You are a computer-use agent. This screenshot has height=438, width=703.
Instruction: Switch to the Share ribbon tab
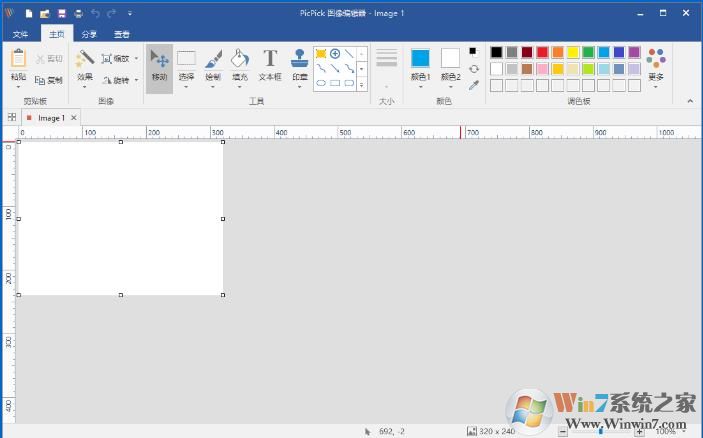pos(89,33)
